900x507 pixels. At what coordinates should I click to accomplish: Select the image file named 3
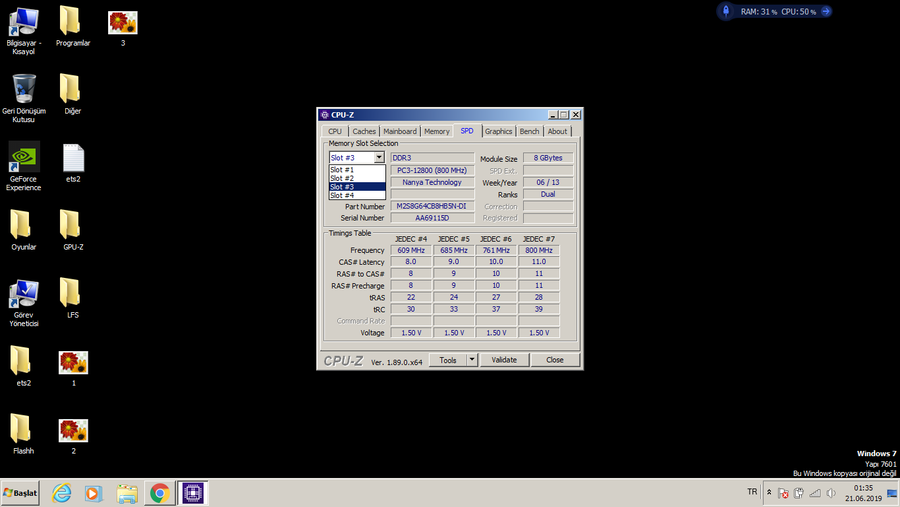(122, 28)
